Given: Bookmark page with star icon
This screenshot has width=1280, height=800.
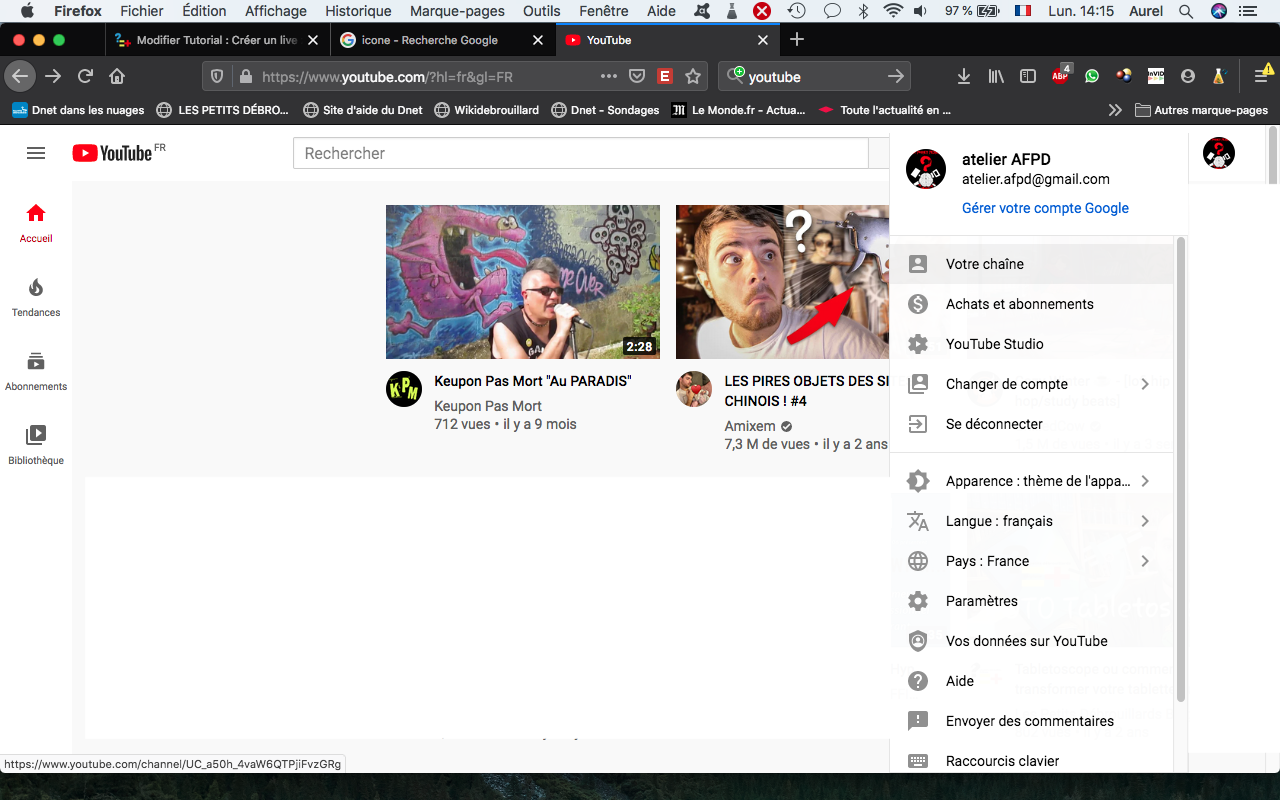Looking at the screenshot, I should tap(693, 76).
